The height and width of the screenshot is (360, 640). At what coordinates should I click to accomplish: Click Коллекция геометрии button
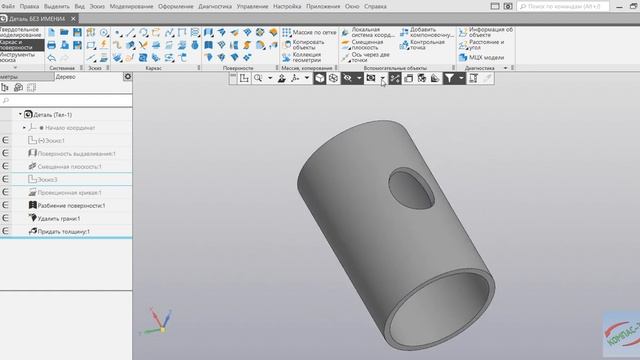[302, 57]
